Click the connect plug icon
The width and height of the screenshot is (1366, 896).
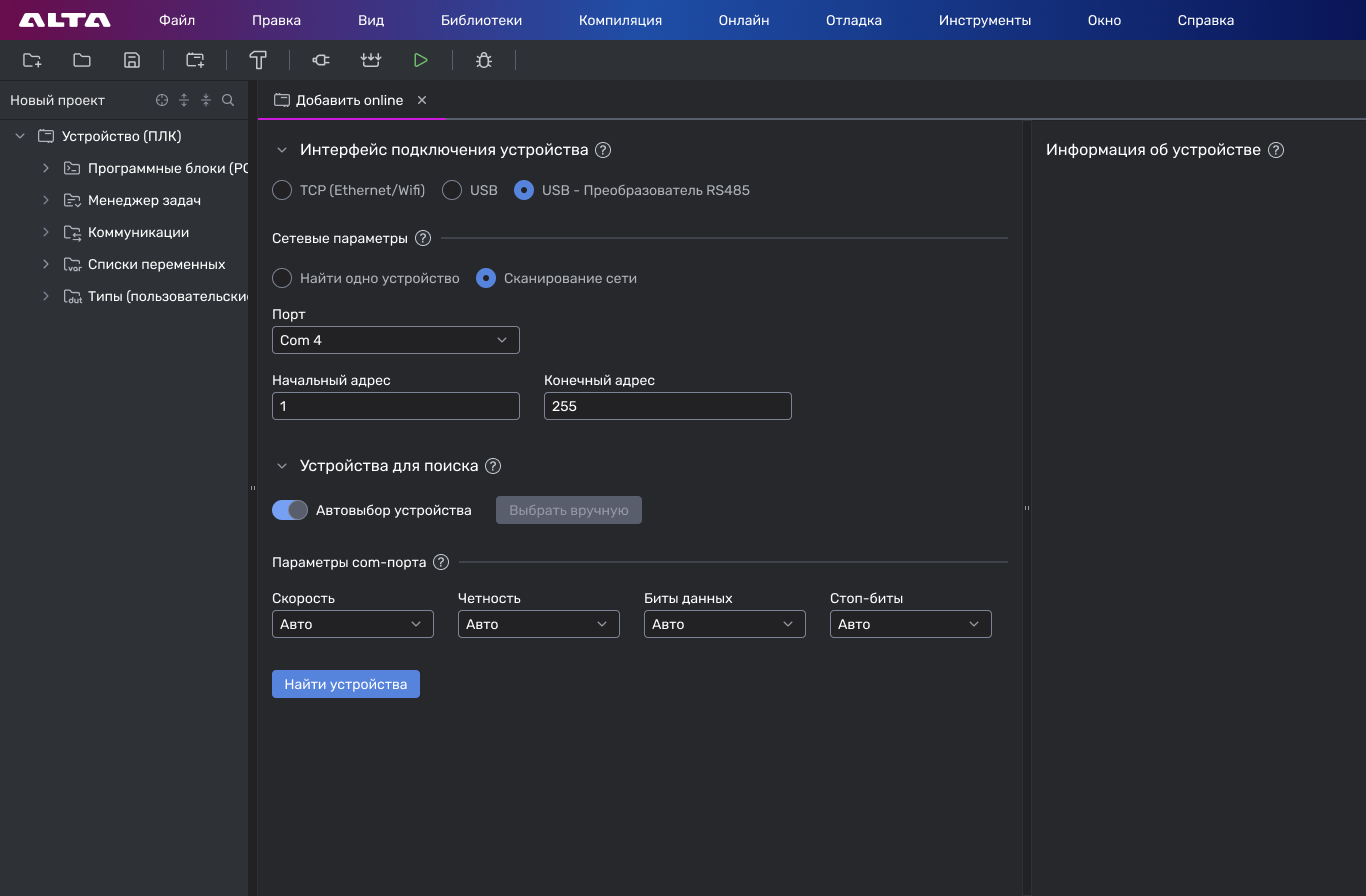click(321, 60)
